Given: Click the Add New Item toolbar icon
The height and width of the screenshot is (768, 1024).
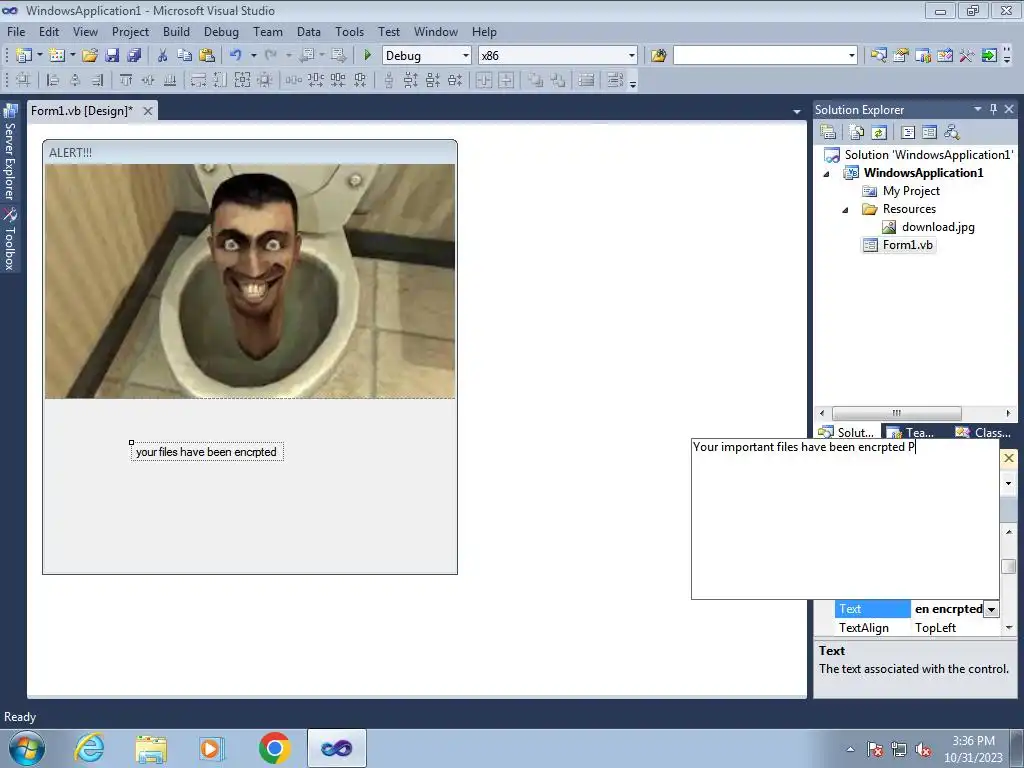Looking at the screenshot, I should pos(57,56).
